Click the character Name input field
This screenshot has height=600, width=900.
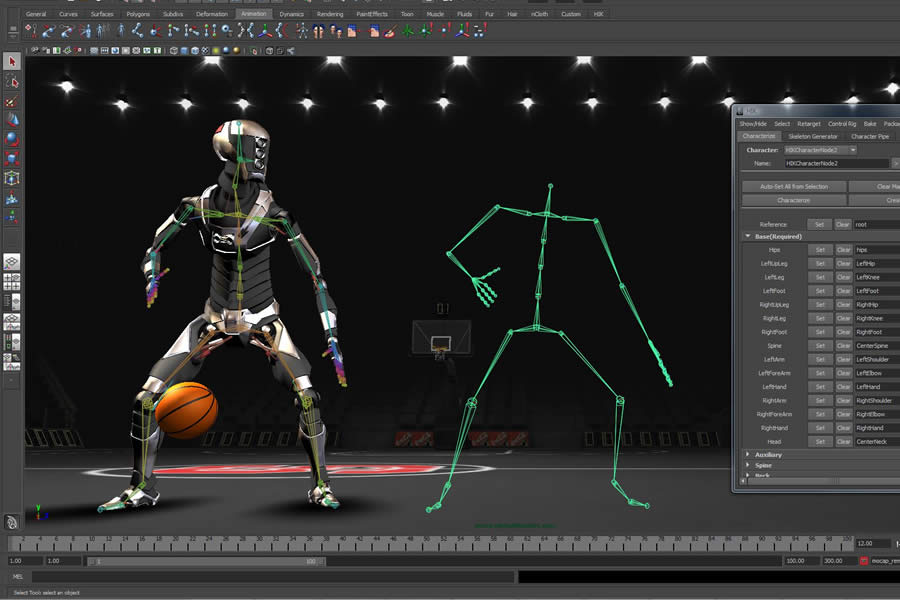click(x=836, y=163)
